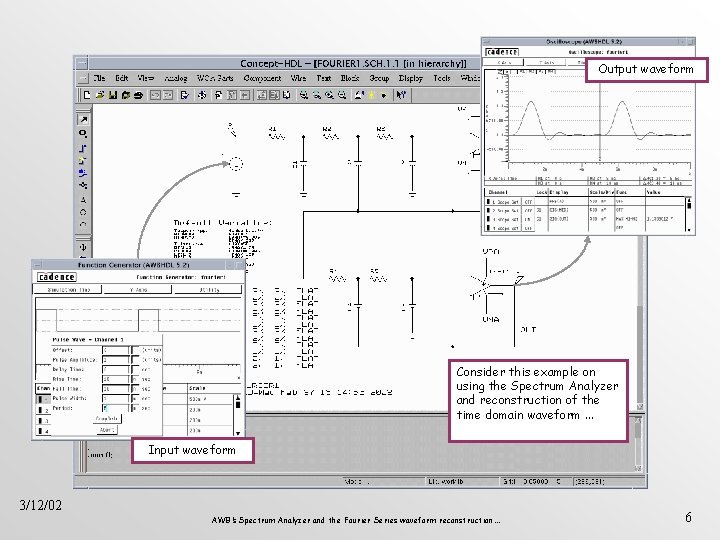Open the File menu

(x=100, y=78)
